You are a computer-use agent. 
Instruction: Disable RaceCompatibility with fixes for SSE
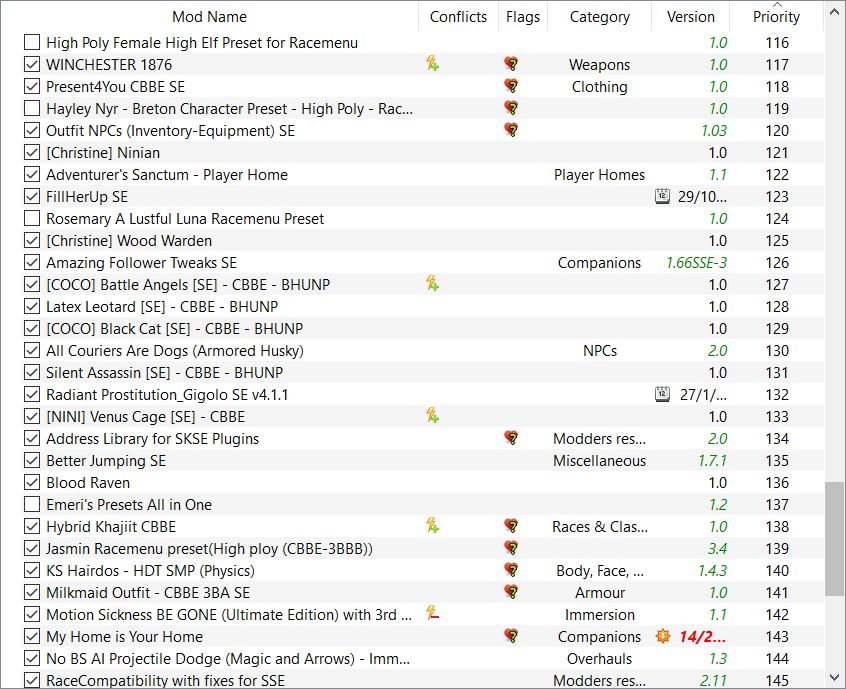pos(32,680)
